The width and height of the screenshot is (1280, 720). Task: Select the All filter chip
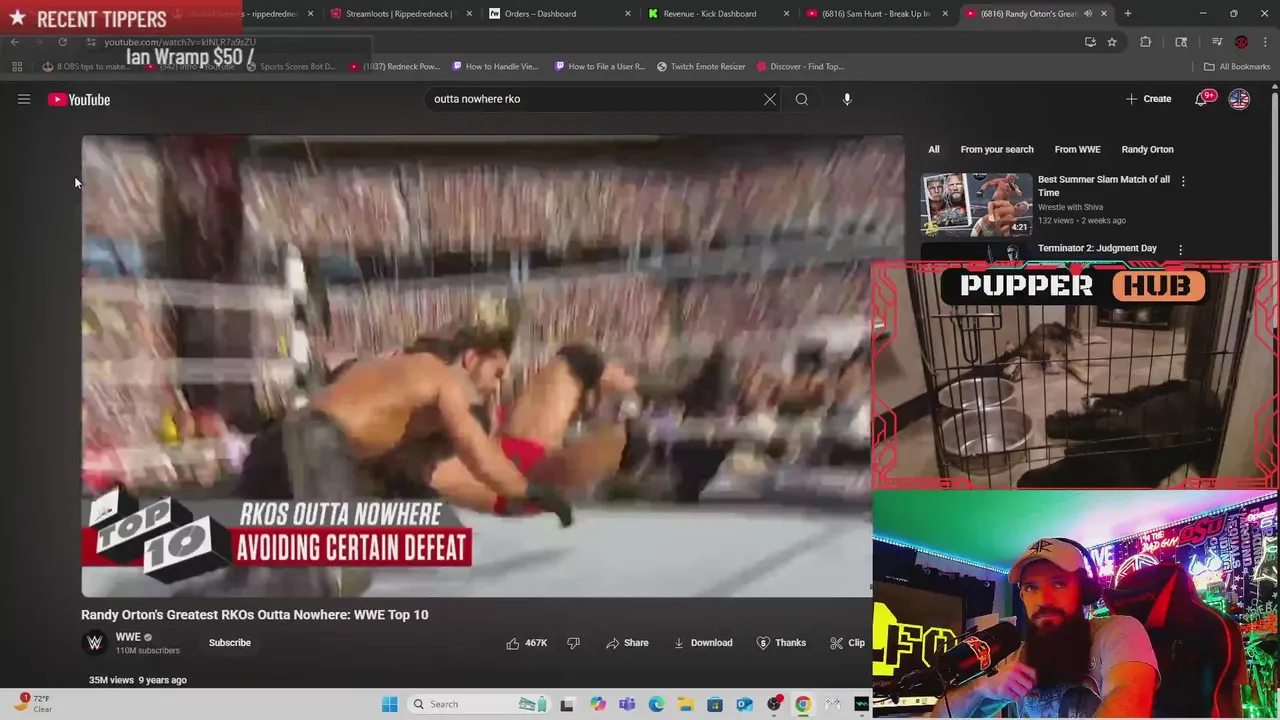point(934,149)
